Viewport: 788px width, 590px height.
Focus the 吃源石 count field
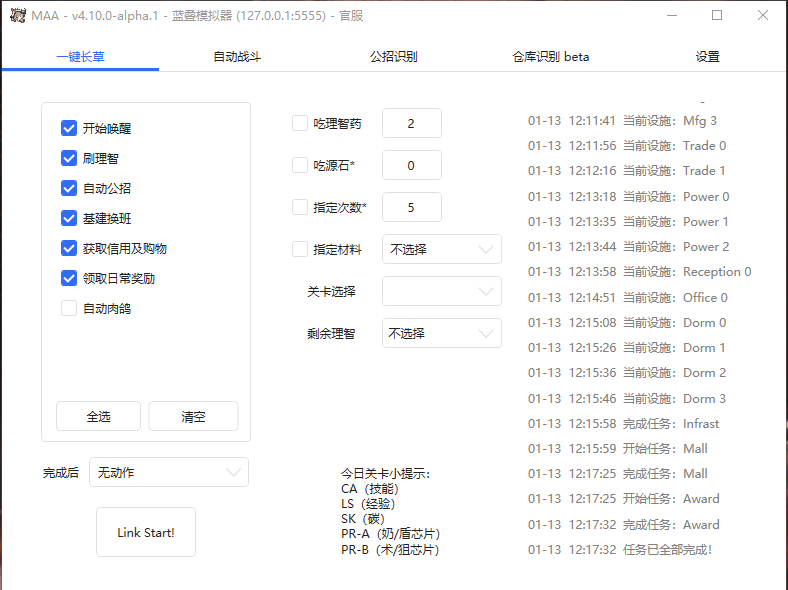[412, 165]
